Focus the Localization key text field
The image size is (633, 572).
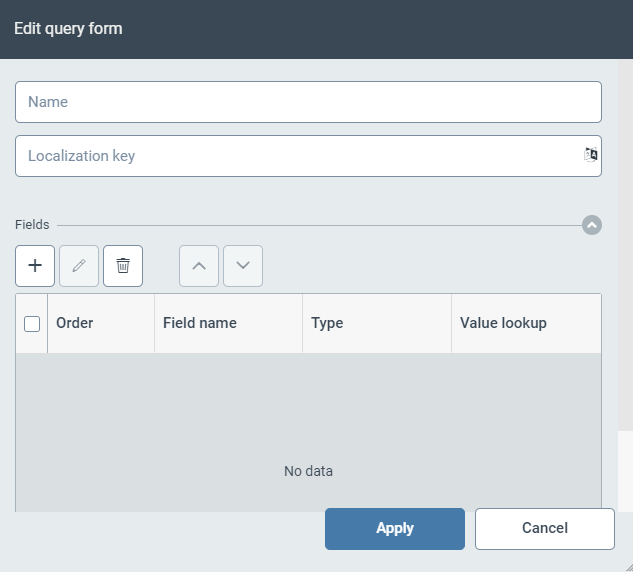click(298, 156)
